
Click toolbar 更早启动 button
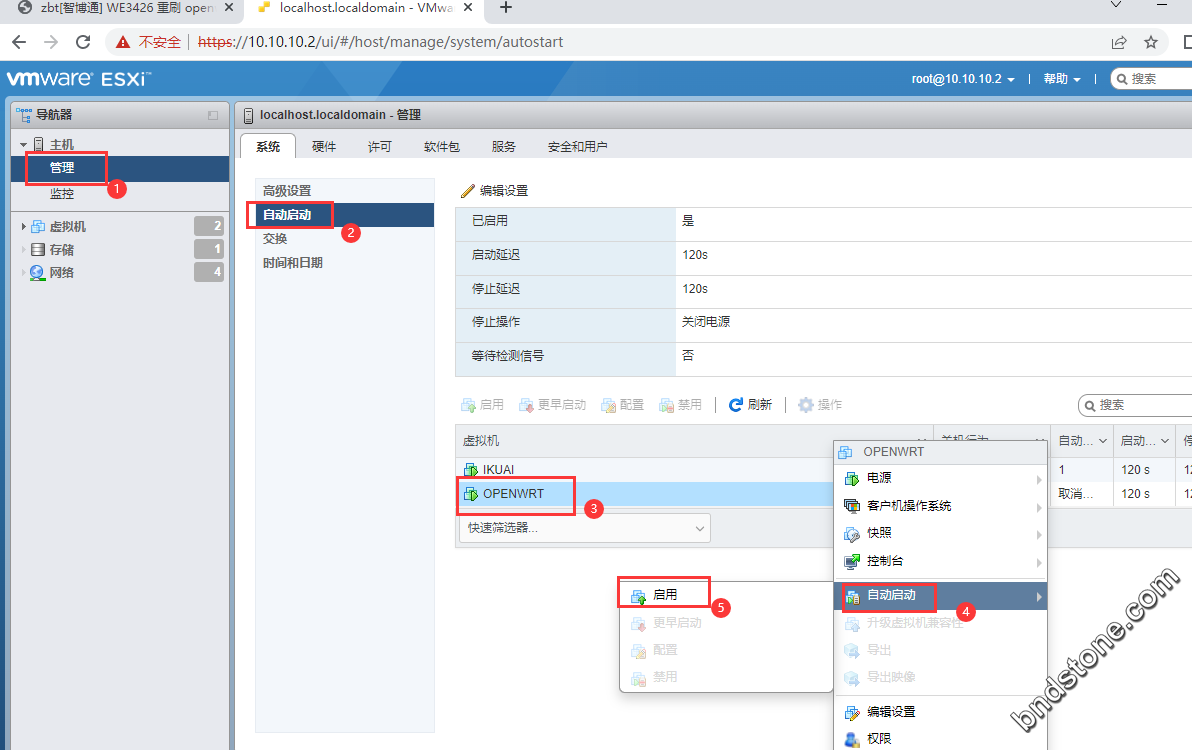pos(553,405)
